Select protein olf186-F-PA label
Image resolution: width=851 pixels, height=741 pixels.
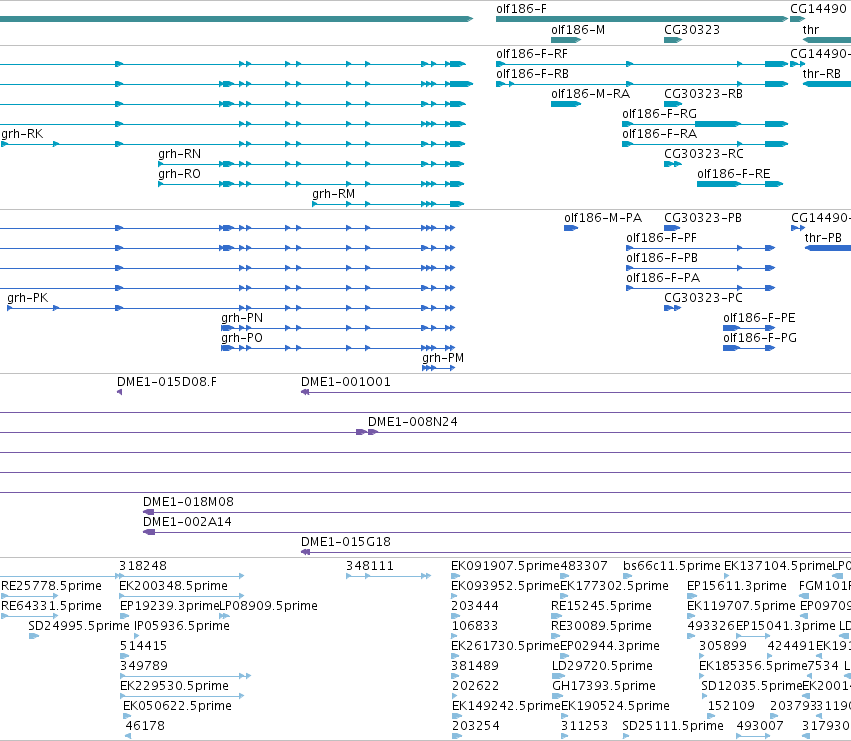point(663,278)
